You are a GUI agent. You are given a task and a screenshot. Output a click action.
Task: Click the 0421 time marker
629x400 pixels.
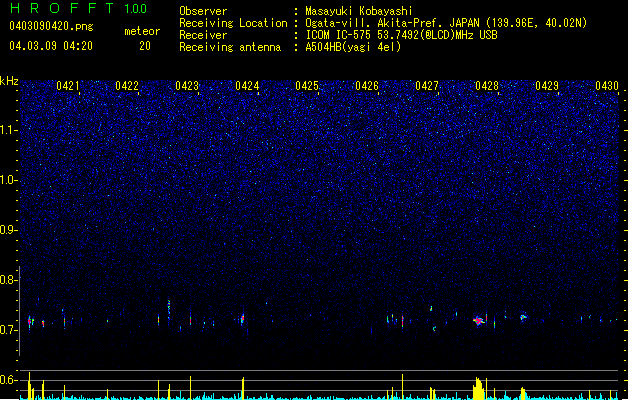[x=68, y=86]
